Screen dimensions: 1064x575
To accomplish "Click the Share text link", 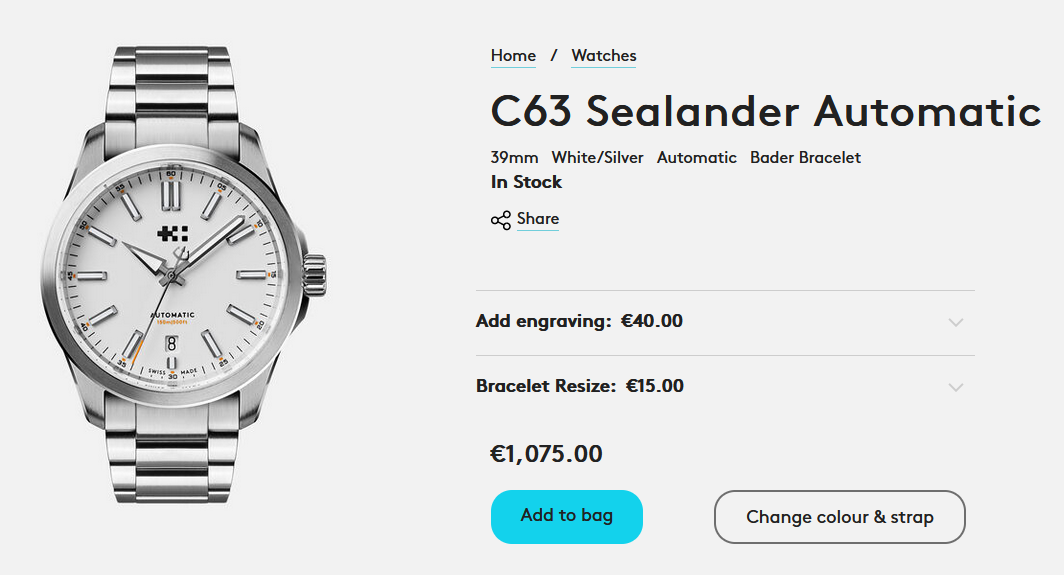I will (538, 219).
